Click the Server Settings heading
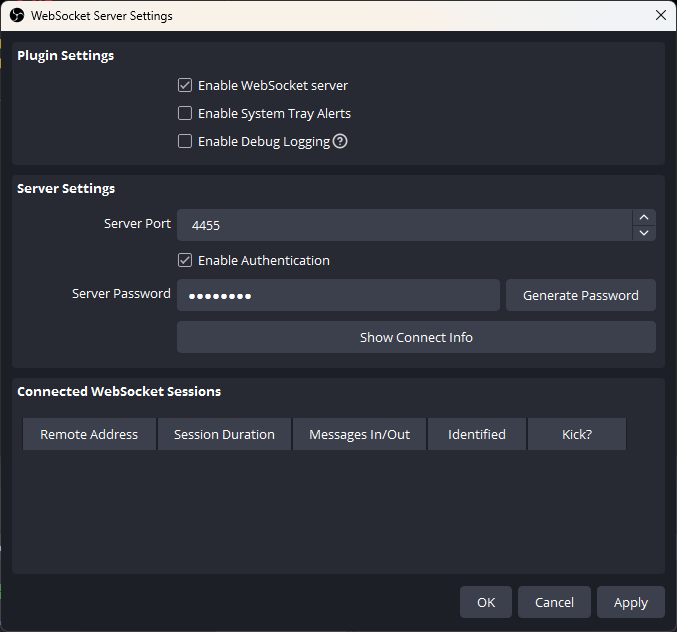This screenshot has height=632, width=677. click(66, 189)
